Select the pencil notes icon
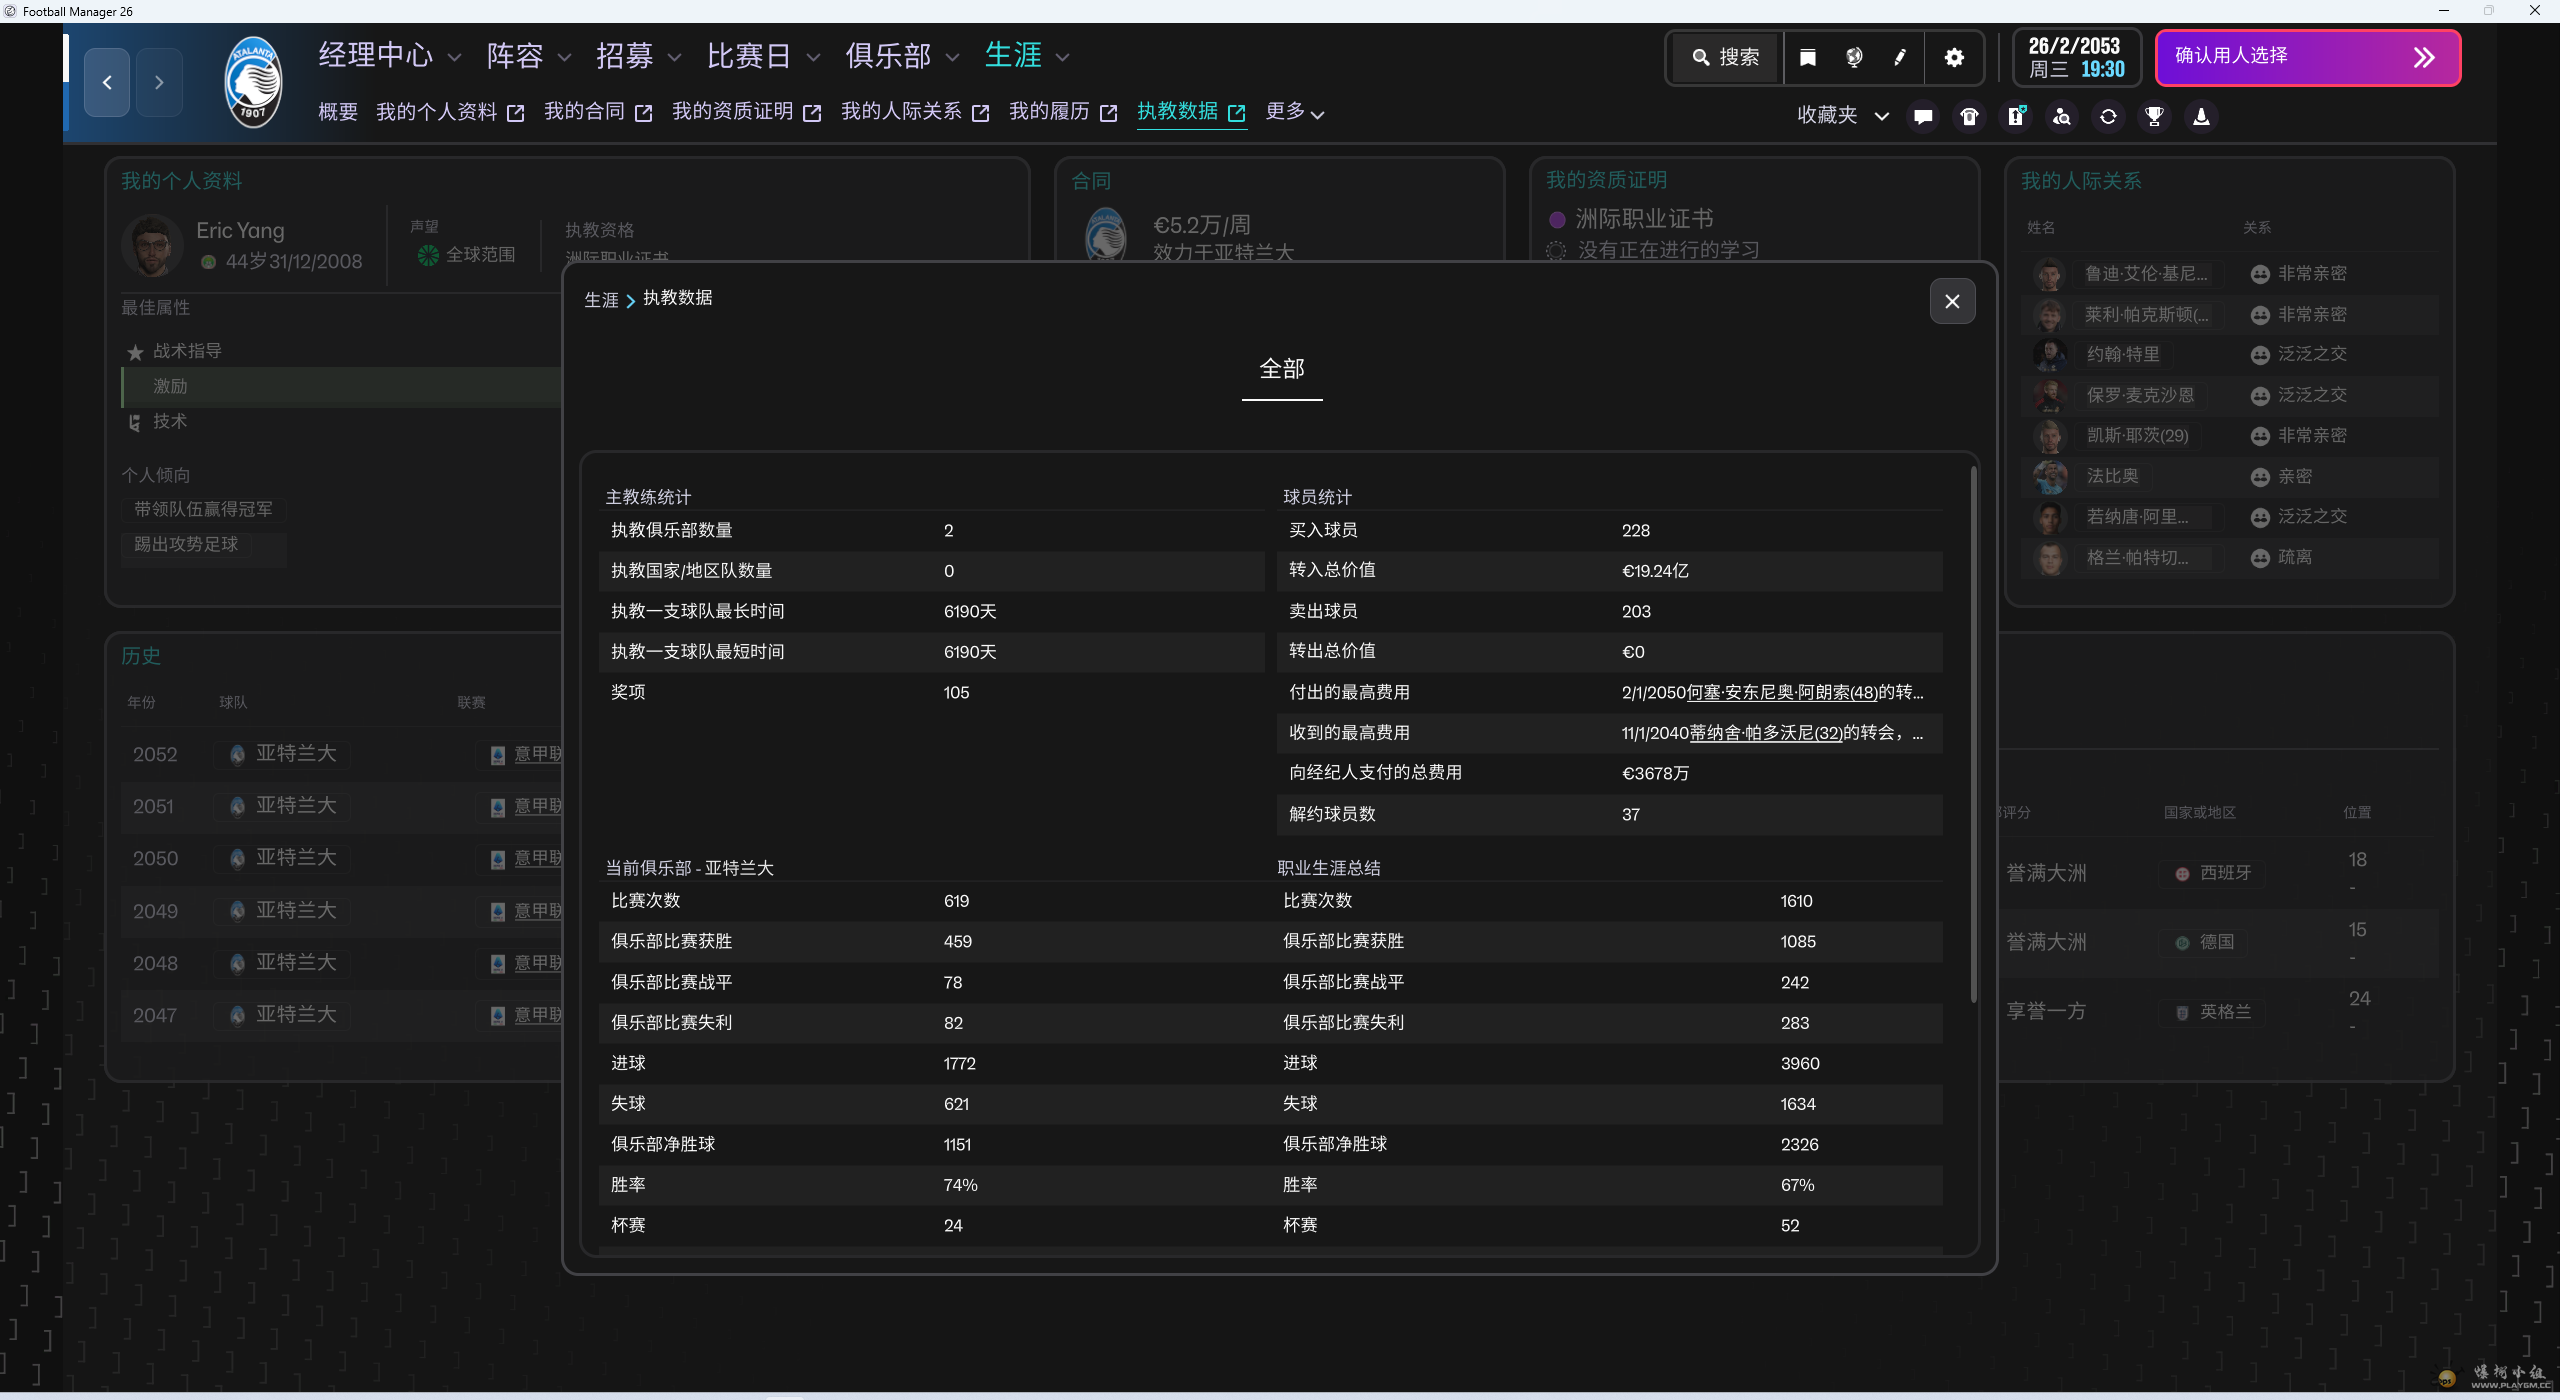 point(1899,57)
